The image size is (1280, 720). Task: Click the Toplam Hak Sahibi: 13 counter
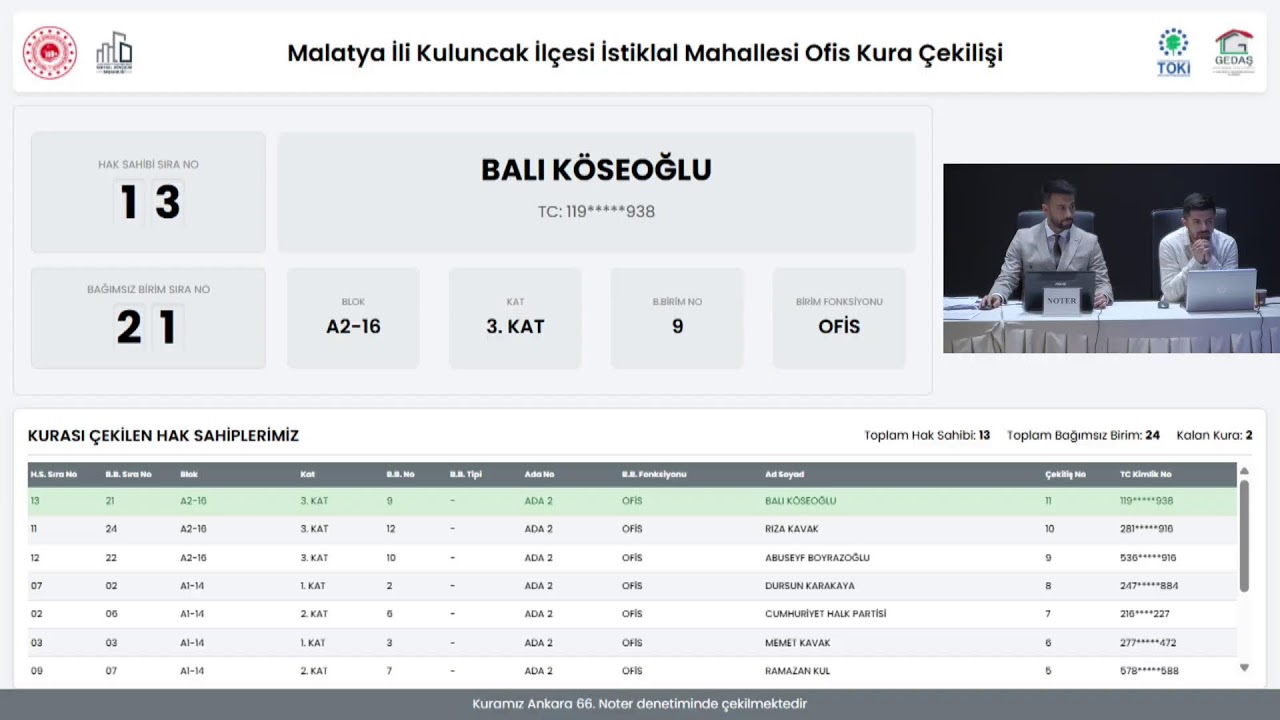tap(927, 435)
